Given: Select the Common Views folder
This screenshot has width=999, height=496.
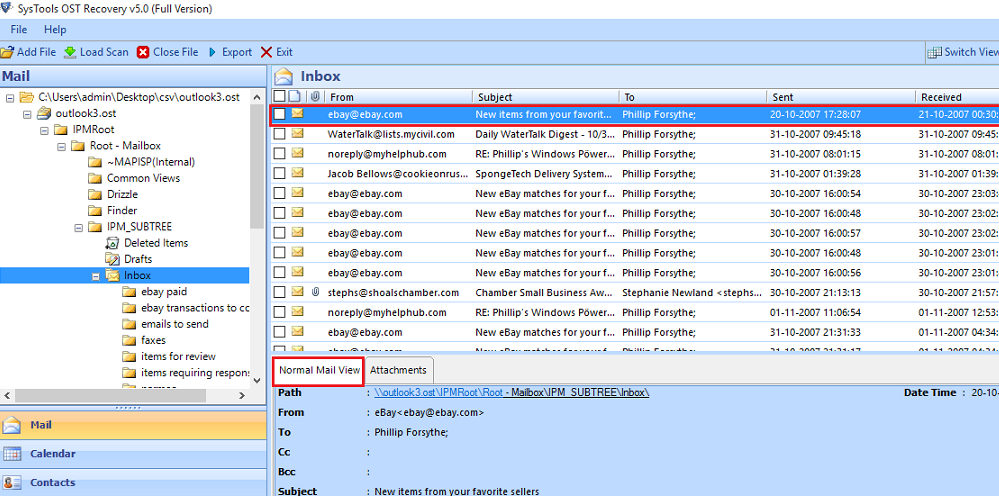Looking at the screenshot, I should pos(143,178).
